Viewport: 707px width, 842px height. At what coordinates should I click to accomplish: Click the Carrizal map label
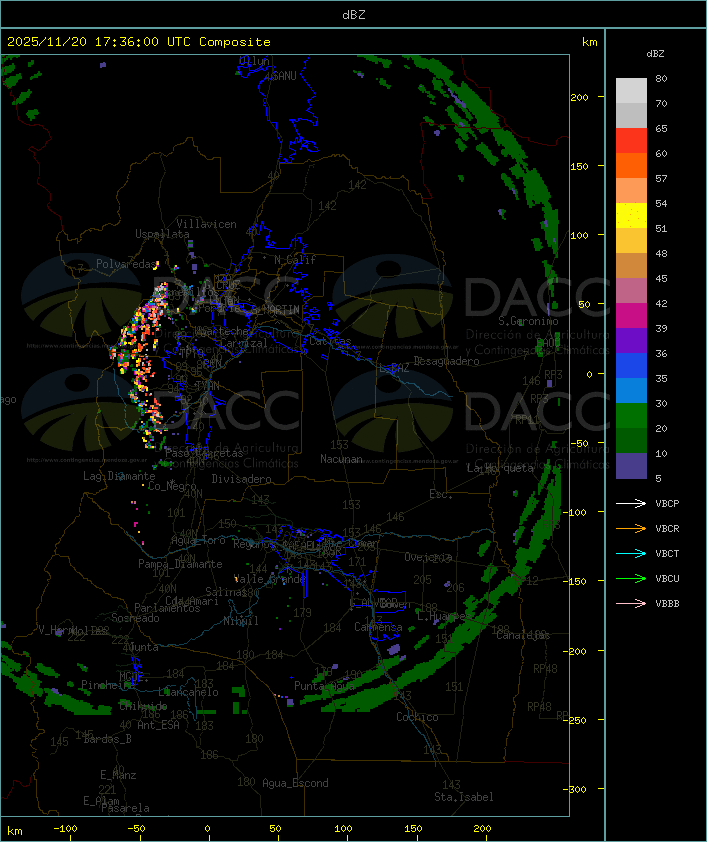click(244, 343)
